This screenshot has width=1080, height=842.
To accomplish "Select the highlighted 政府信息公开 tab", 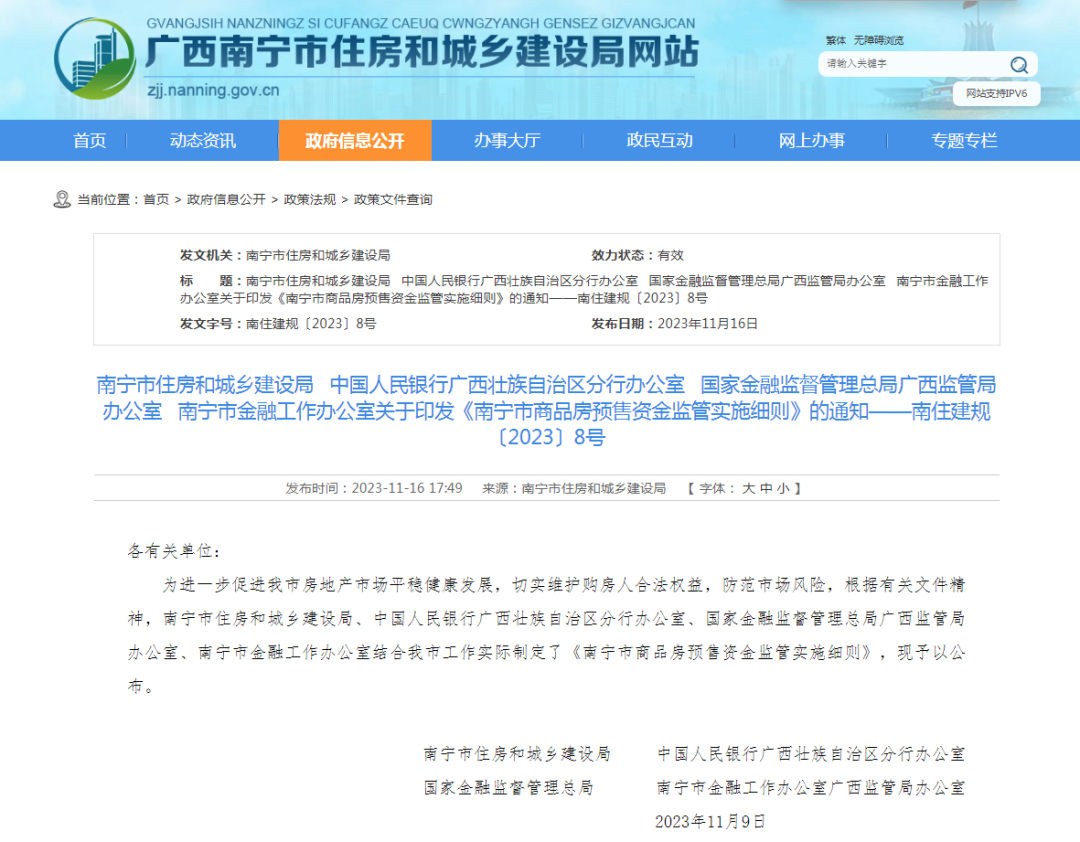I will point(355,140).
